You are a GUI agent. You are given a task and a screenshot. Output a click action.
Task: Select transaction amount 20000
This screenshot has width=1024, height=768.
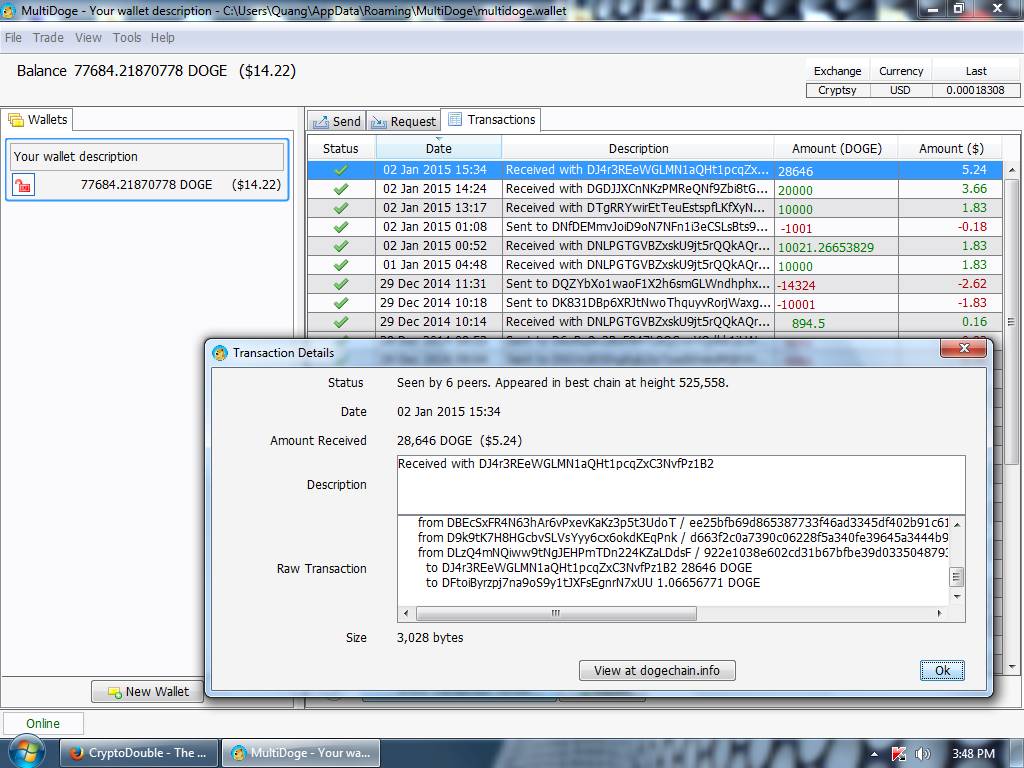(836, 190)
